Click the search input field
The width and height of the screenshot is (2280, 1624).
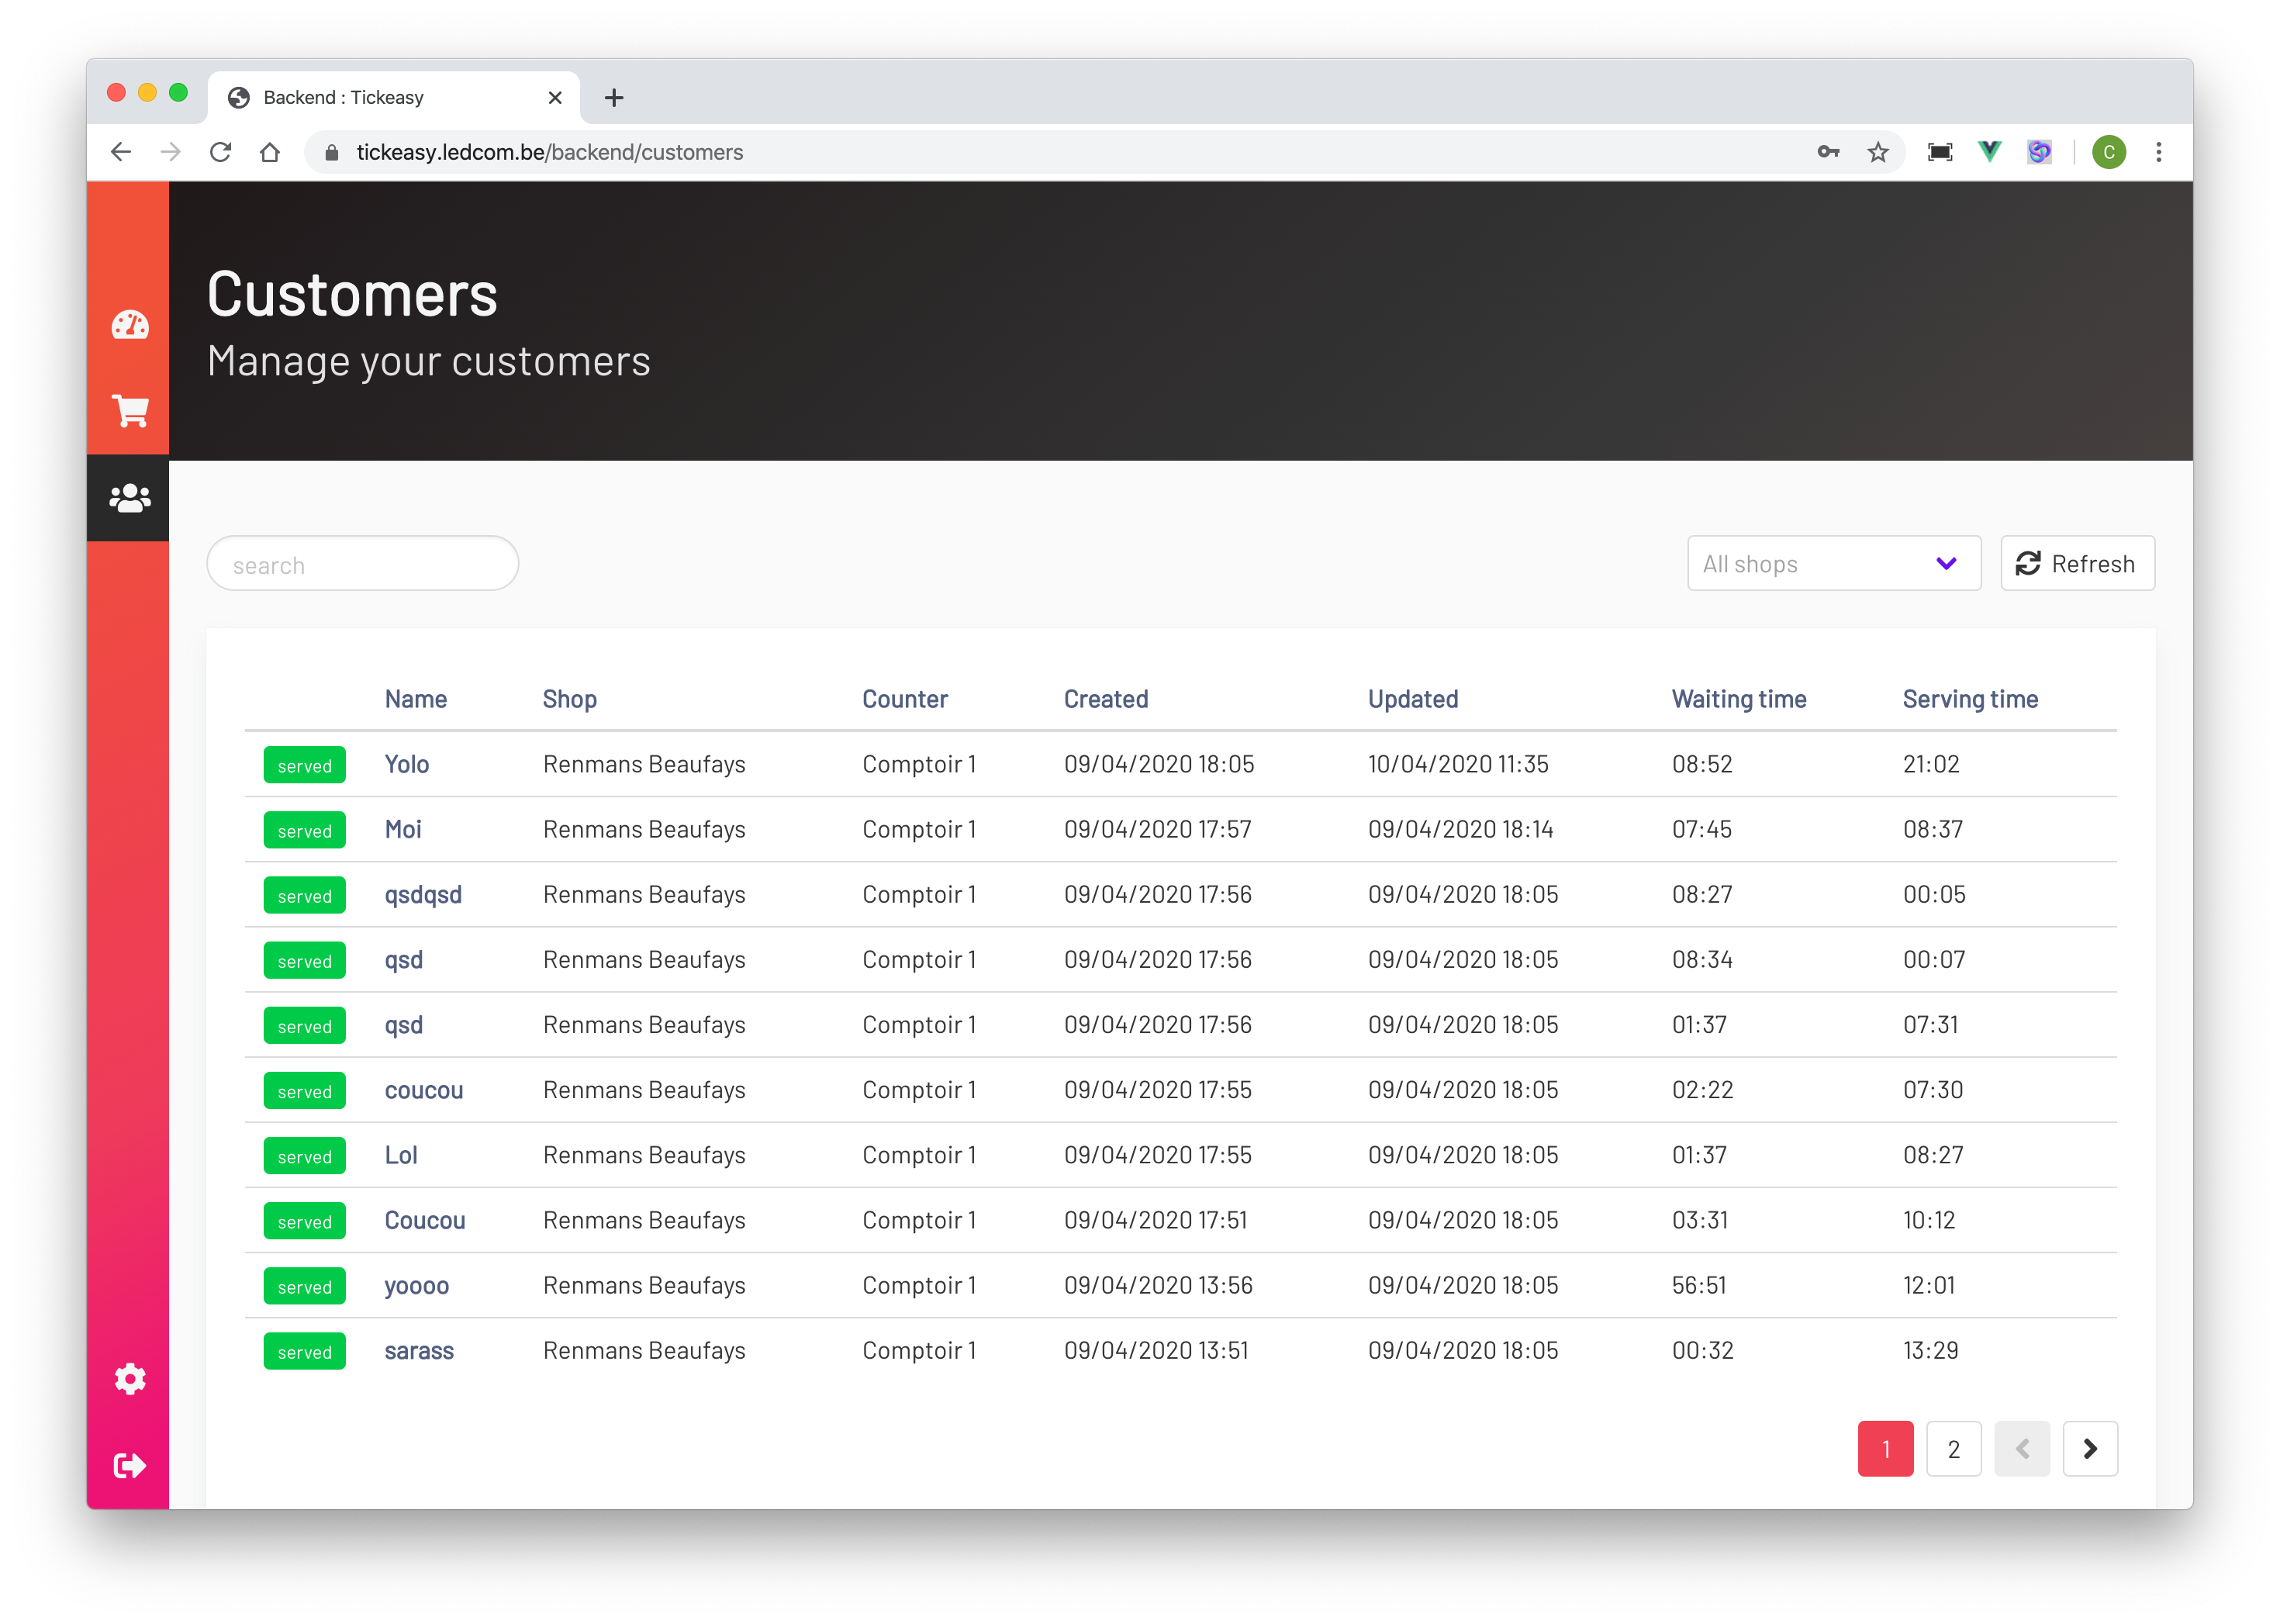[x=362, y=564]
